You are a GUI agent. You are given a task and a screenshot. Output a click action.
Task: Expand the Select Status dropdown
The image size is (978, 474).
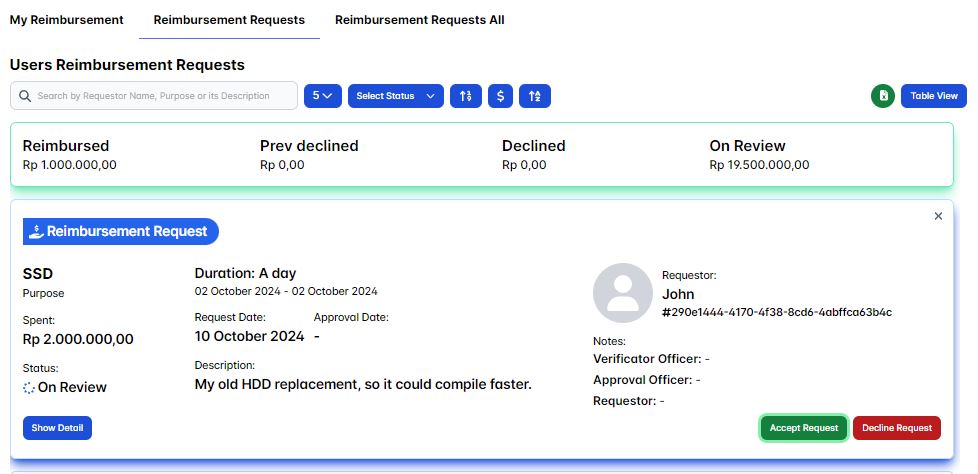397,96
